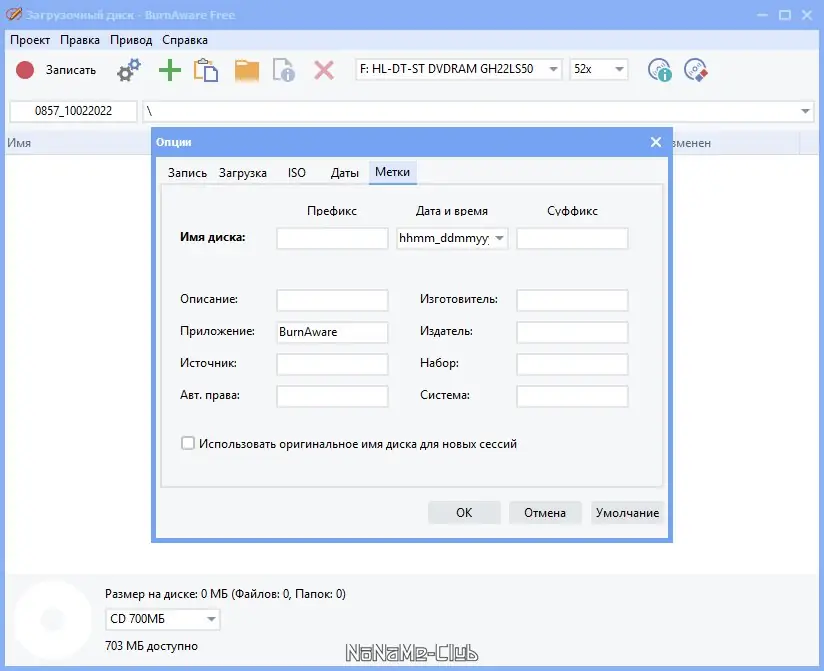The image size is (824, 671).
Task: Click the Умолчание button
Action: pyautogui.click(x=627, y=512)
